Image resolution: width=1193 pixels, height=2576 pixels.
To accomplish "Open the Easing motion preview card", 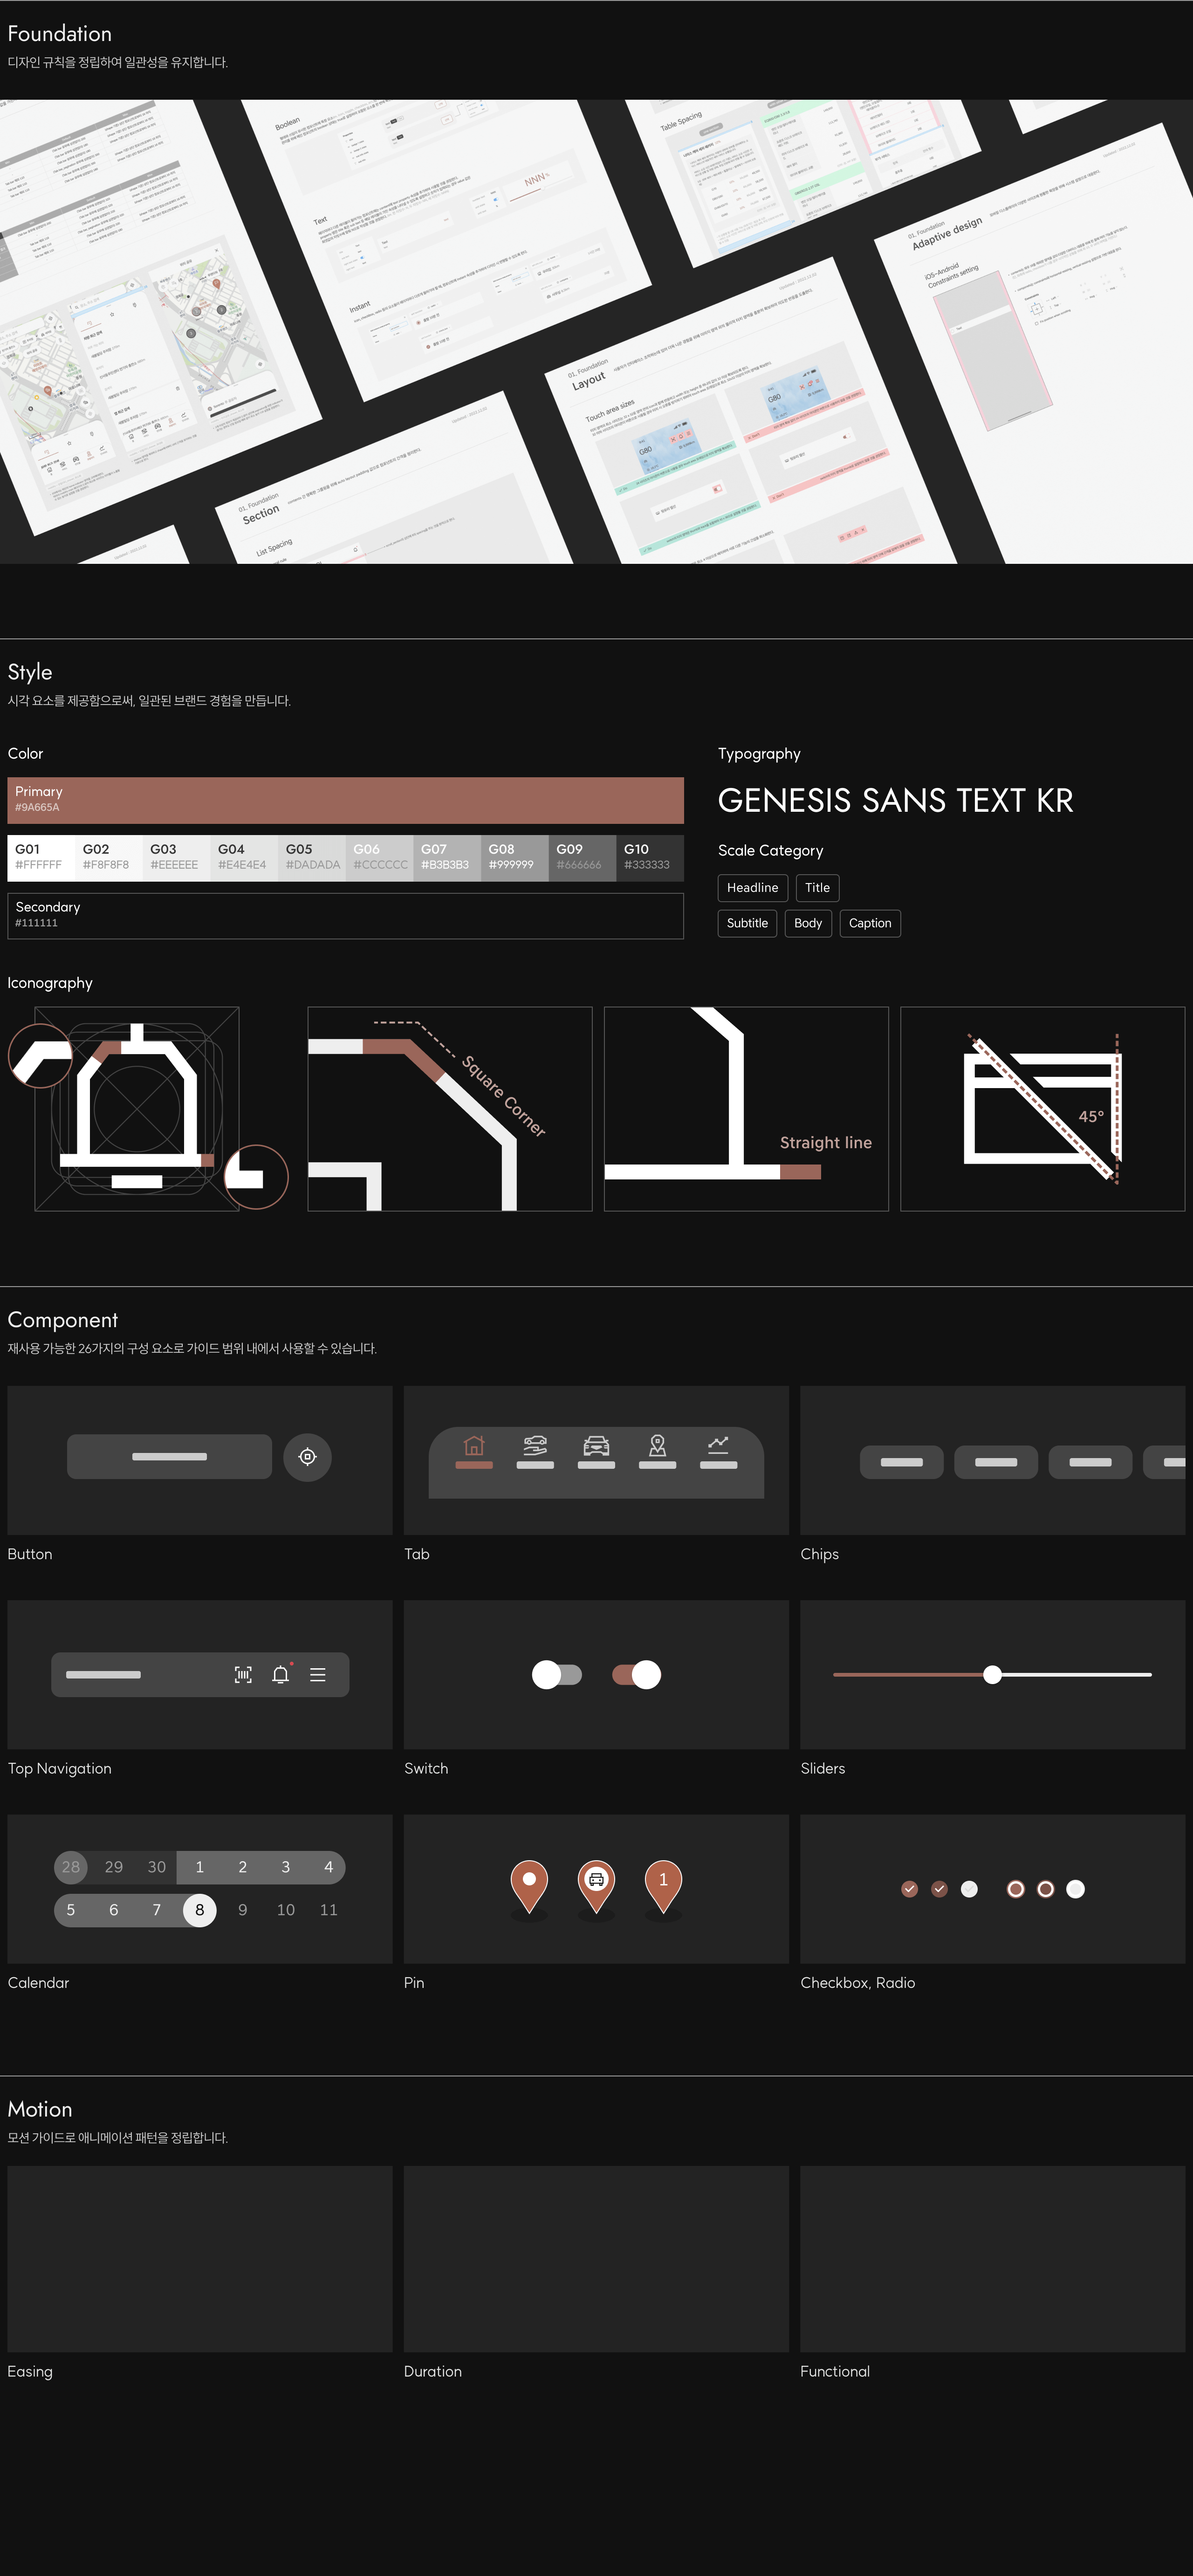I will click(200, 2259).
